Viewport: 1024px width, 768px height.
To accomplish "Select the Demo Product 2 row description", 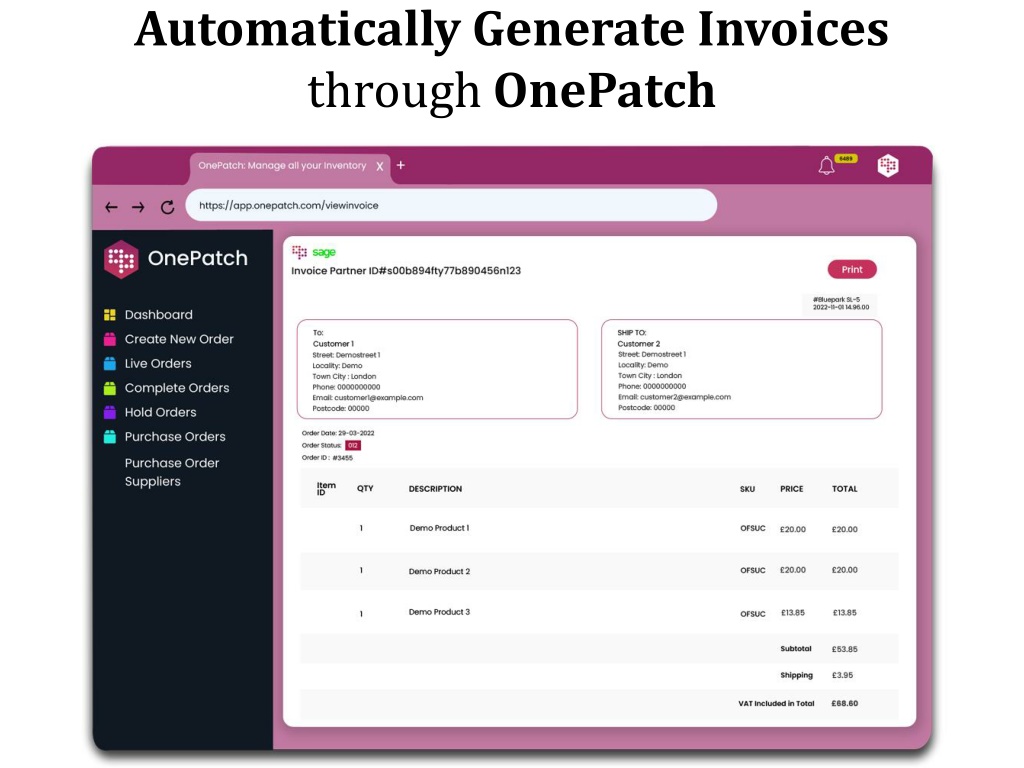I will pyautogui.click(x=439, y=571).
